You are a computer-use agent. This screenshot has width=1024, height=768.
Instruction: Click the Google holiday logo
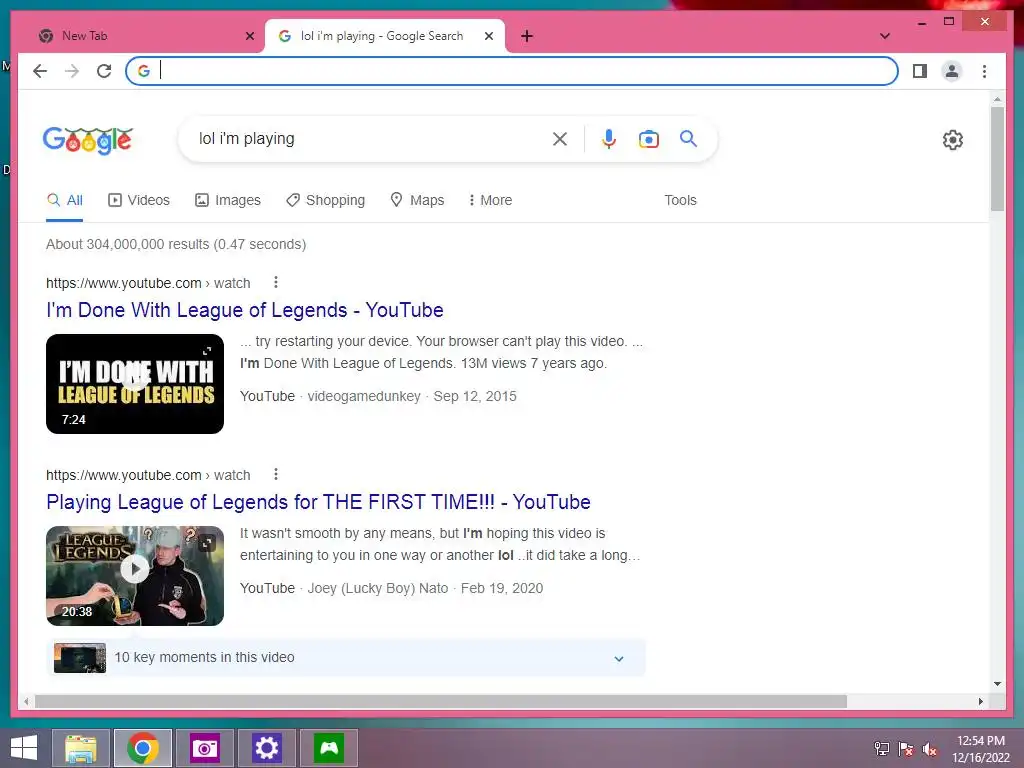88,140
